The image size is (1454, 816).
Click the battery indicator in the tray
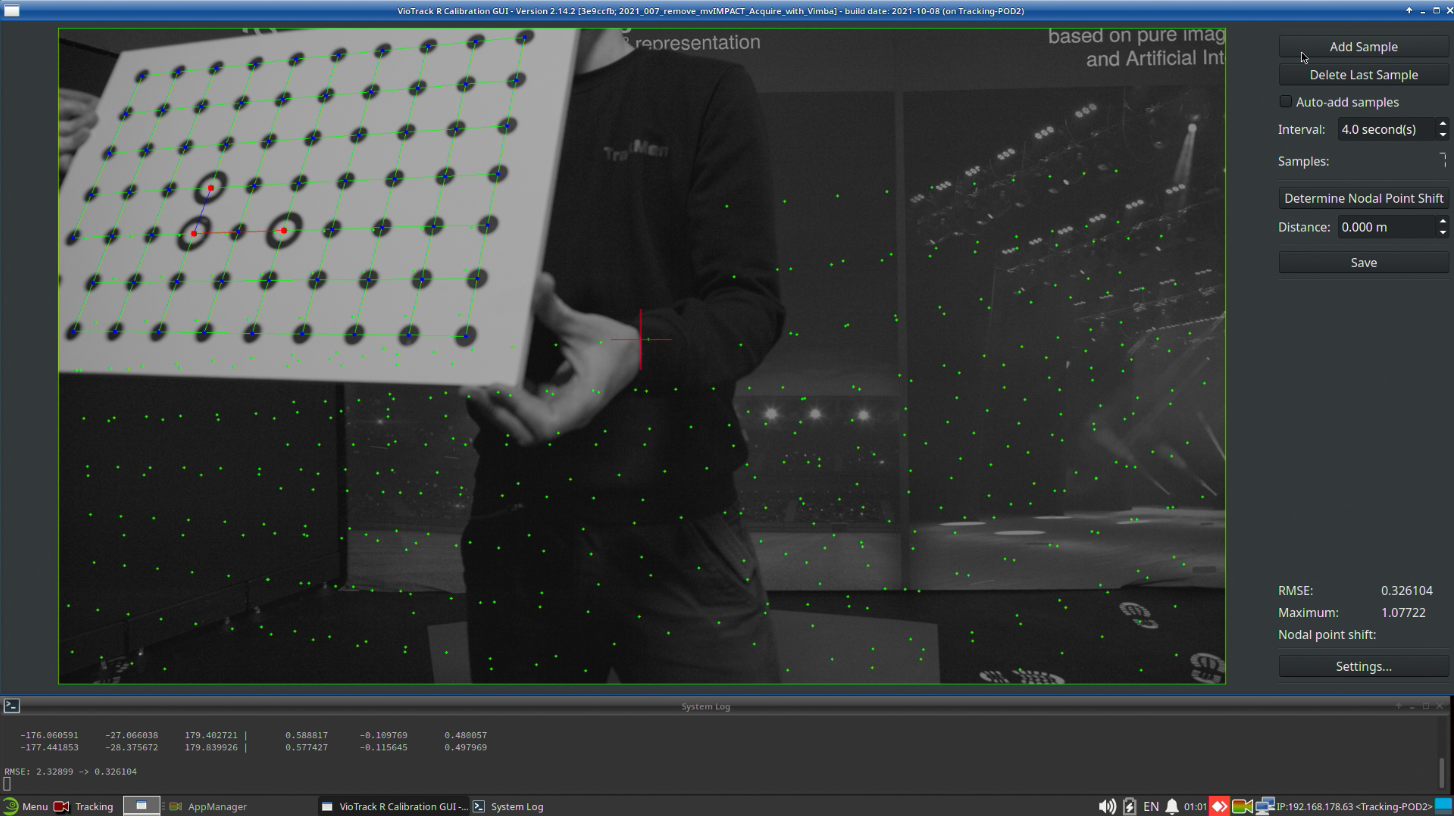(1130, 806)
